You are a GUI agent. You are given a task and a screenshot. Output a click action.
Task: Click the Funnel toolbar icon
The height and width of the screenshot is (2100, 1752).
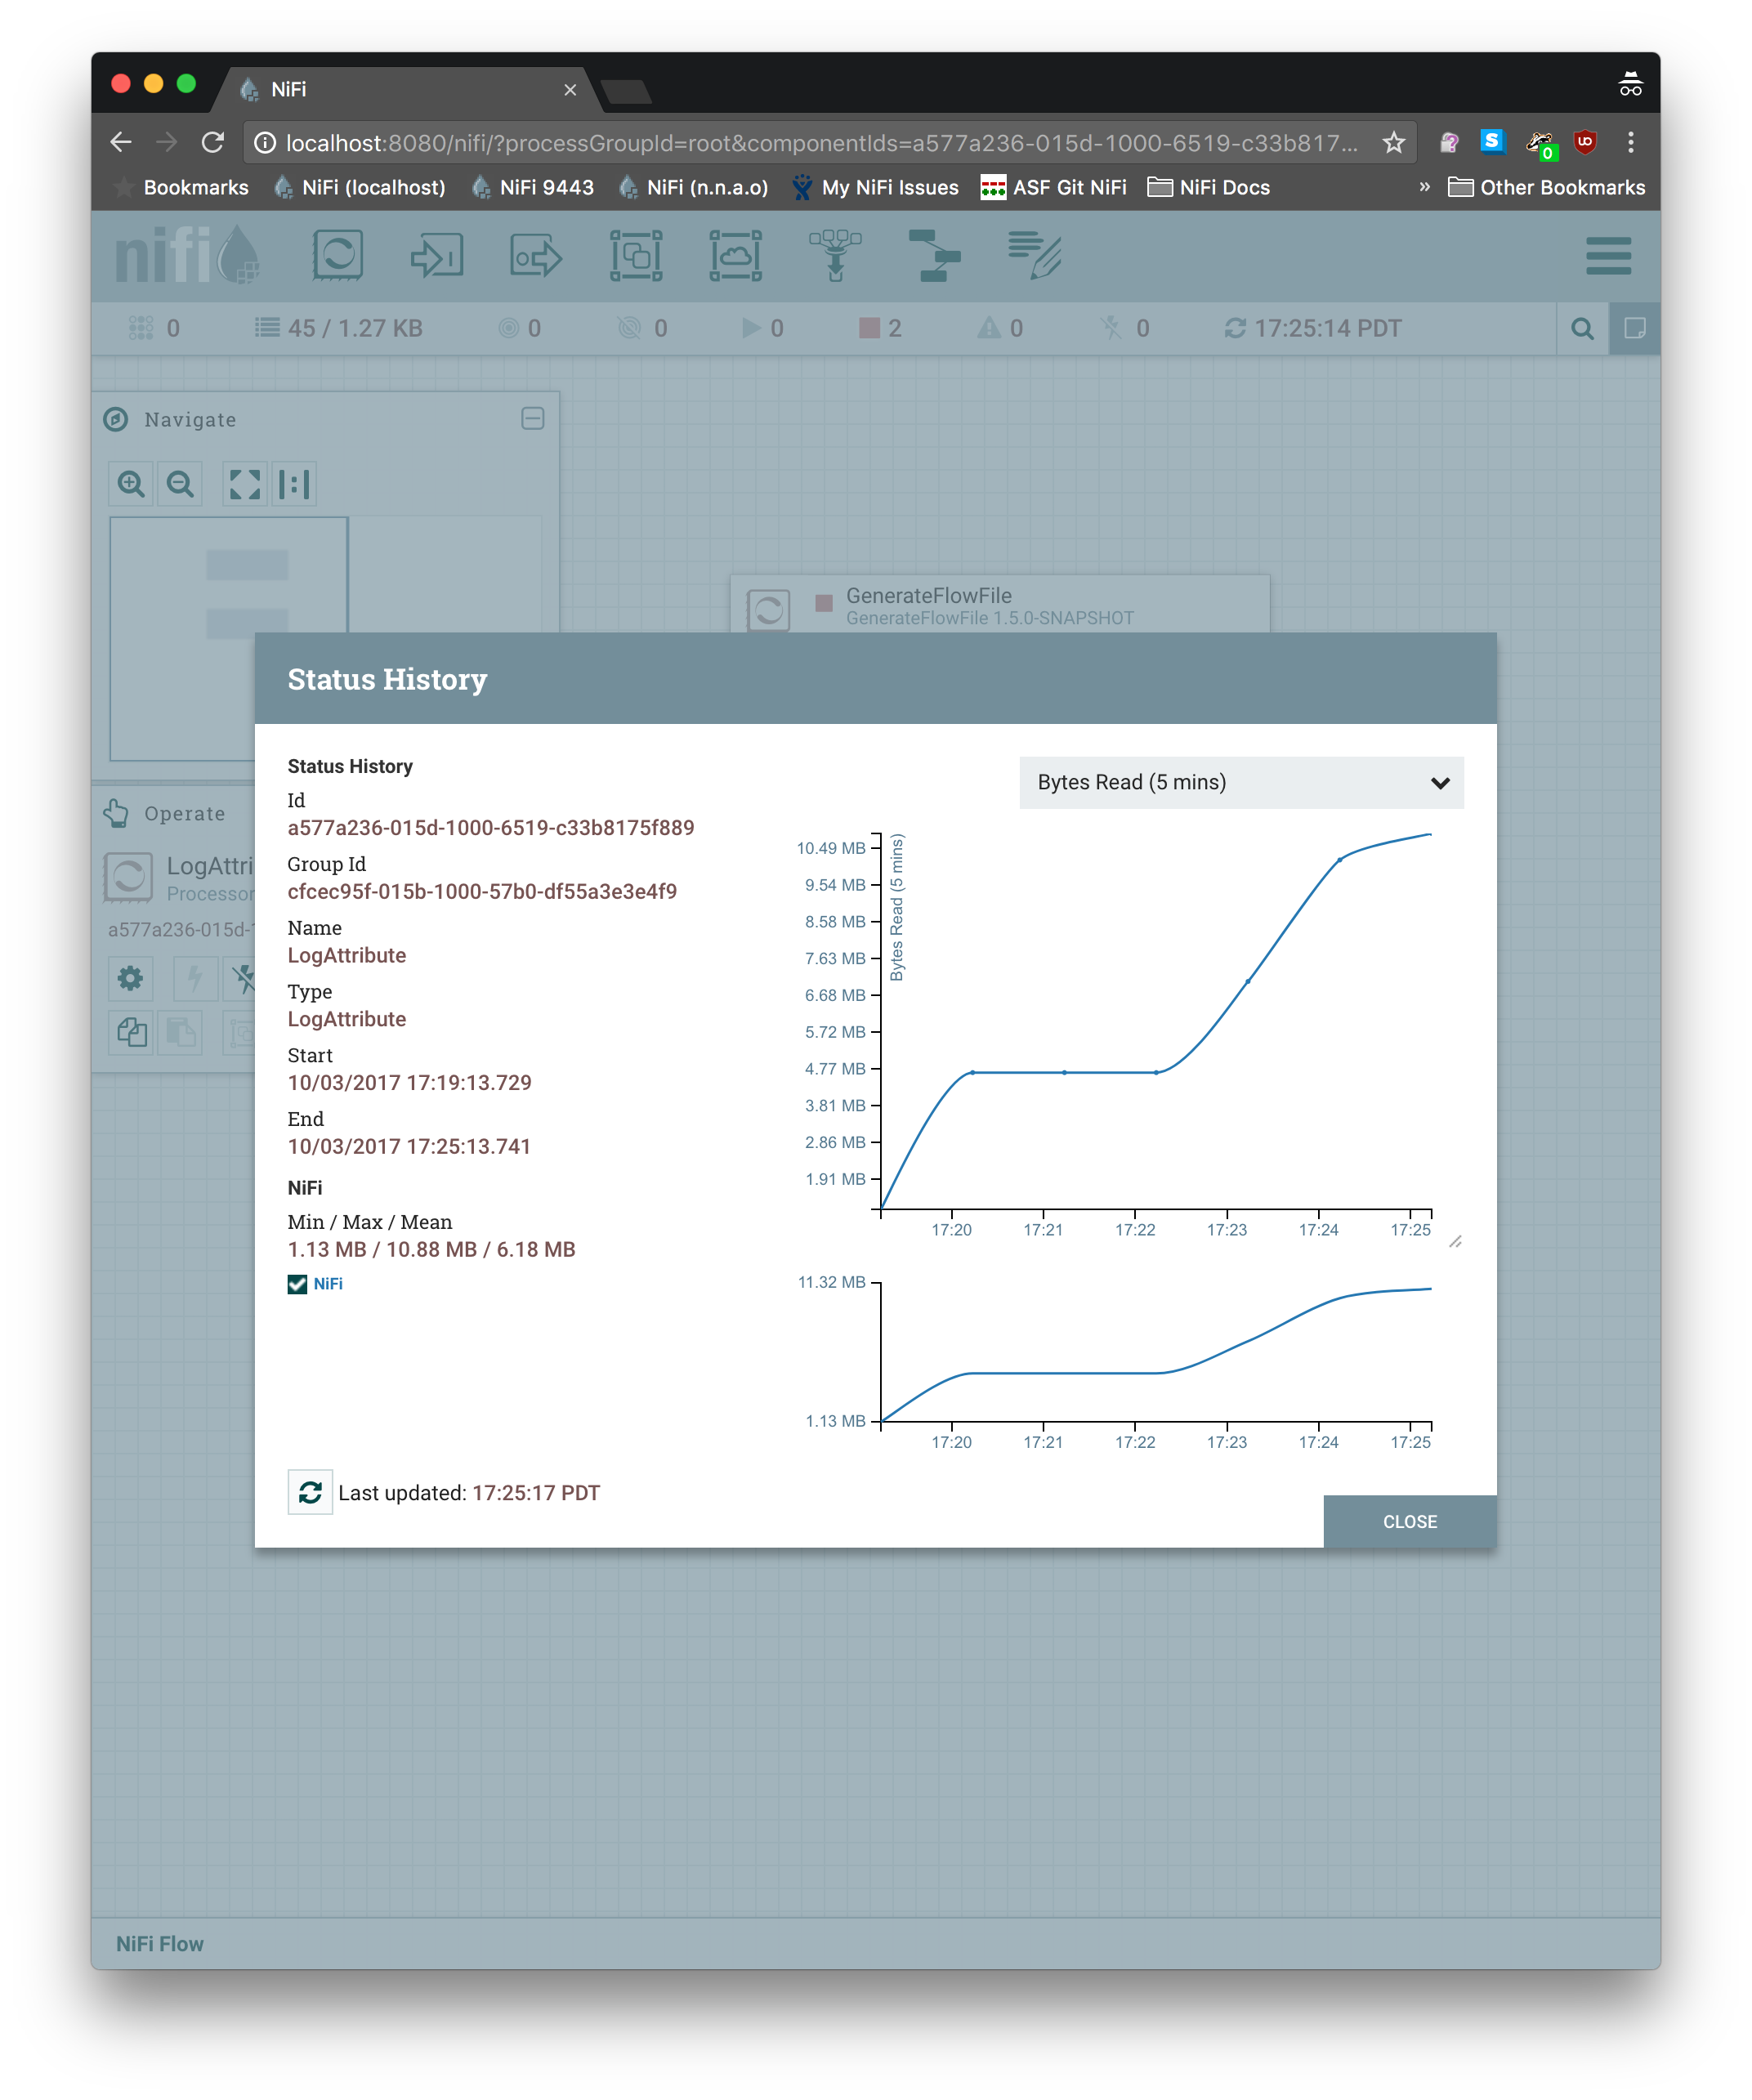pyautogui.click(x=835, y=256)
